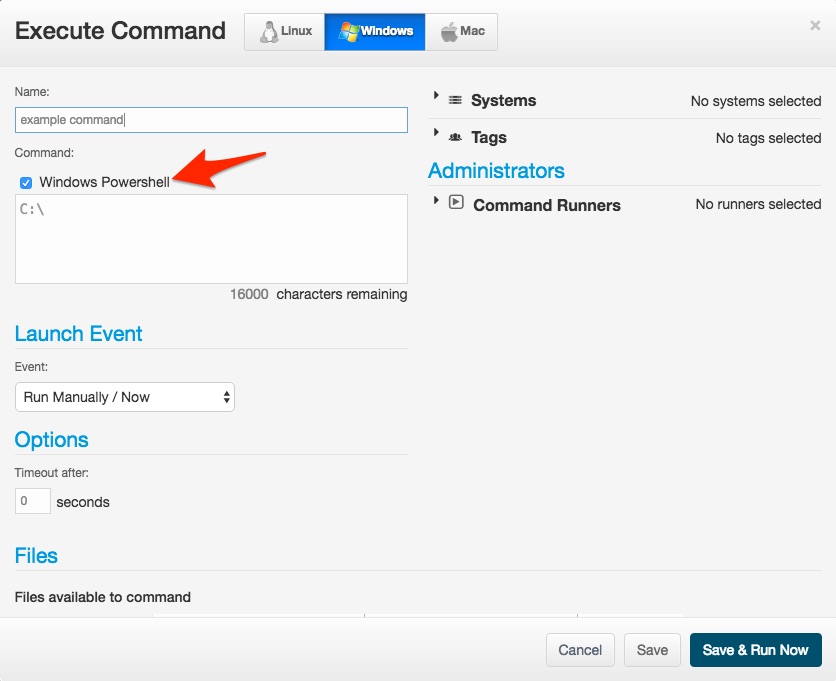Image resolution: width=836 pixels, height=681 pixels.
Task: Expand the Tags section triangle
Action: pyautogui.click(x=436, y=133)
